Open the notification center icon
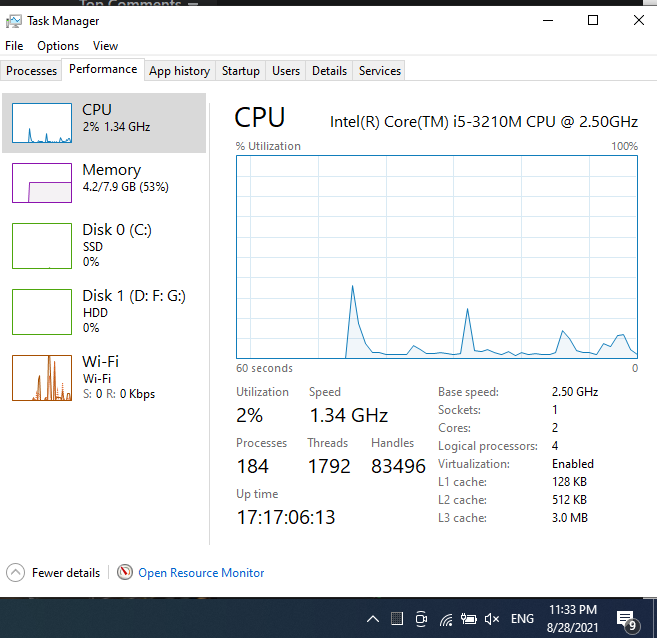The height and width of the screenshot is (638, 657). pyautogui.click(x=628, y=620)
